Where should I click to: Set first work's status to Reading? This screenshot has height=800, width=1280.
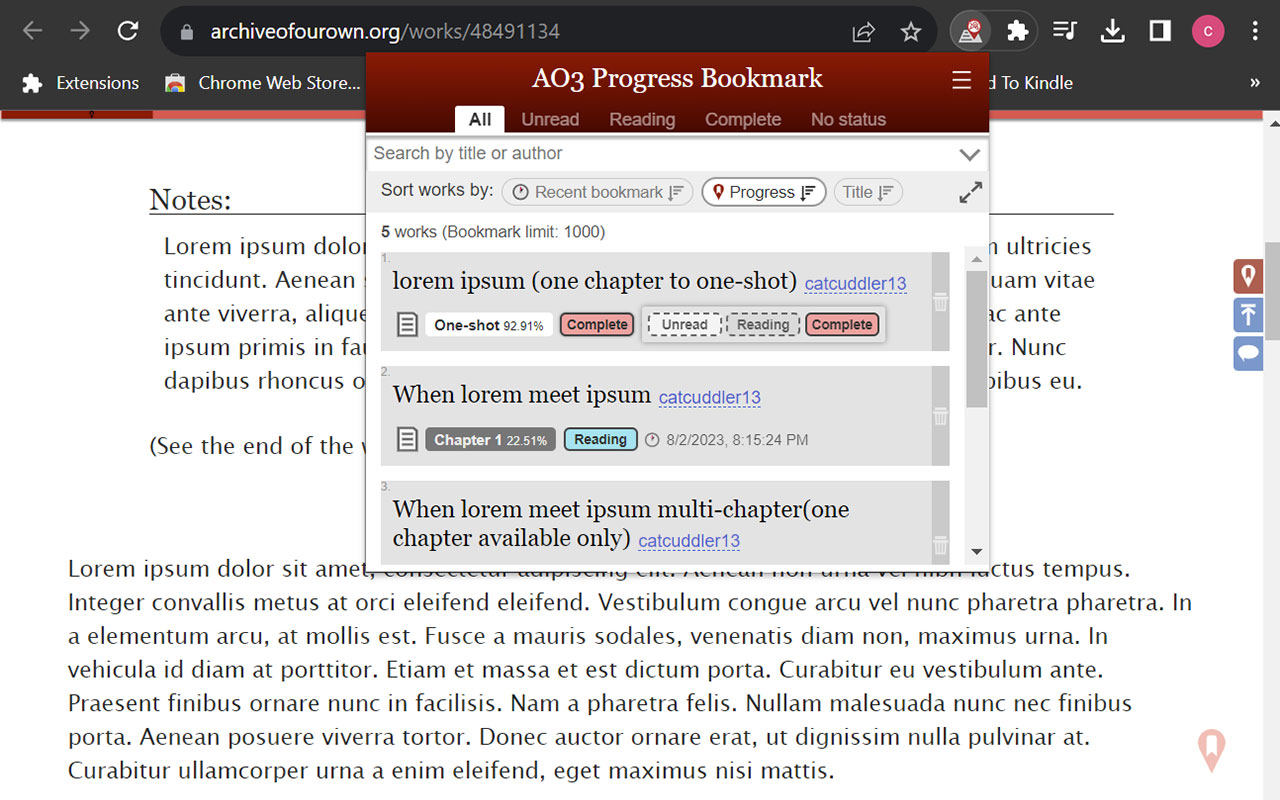(x=762, y=324)
